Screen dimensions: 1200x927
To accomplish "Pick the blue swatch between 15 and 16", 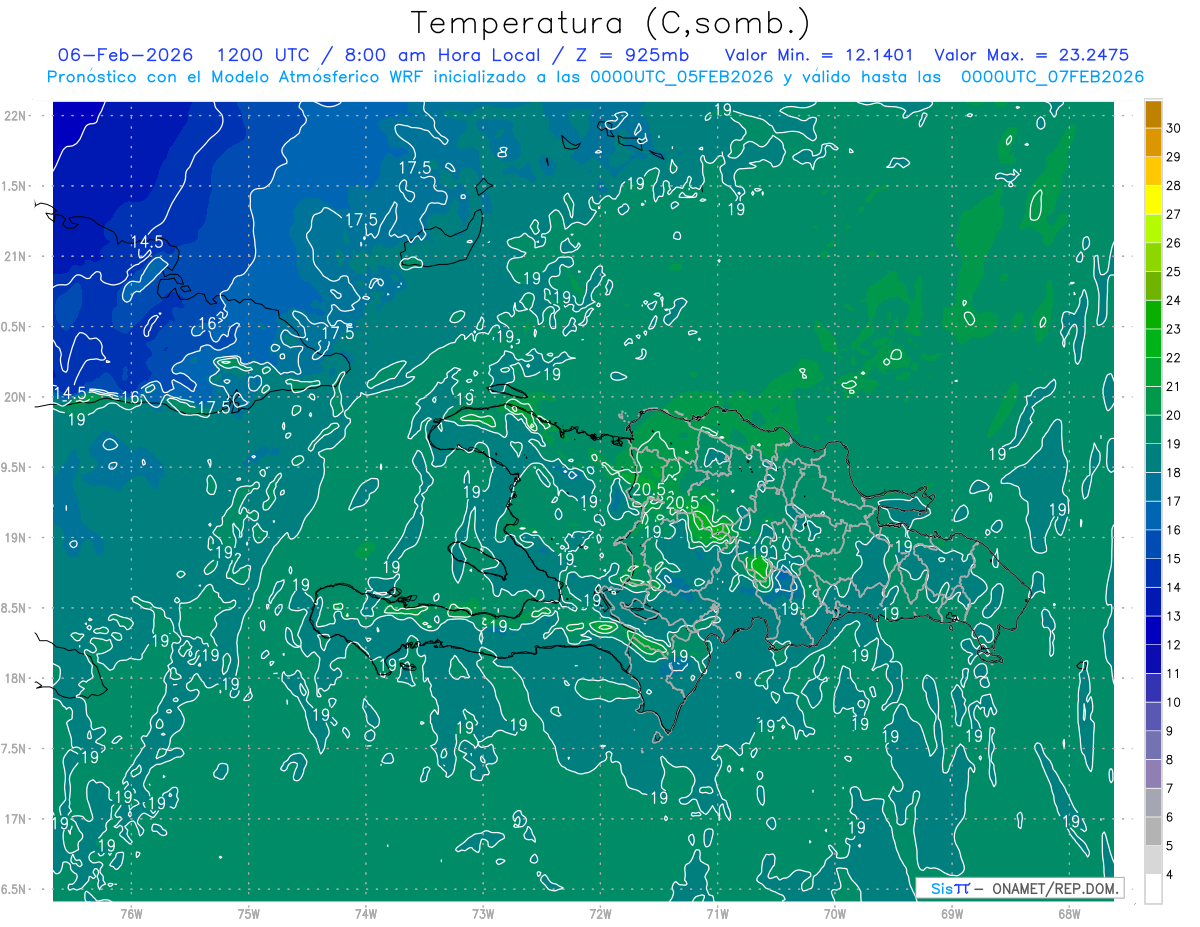I will [1153, 544].
